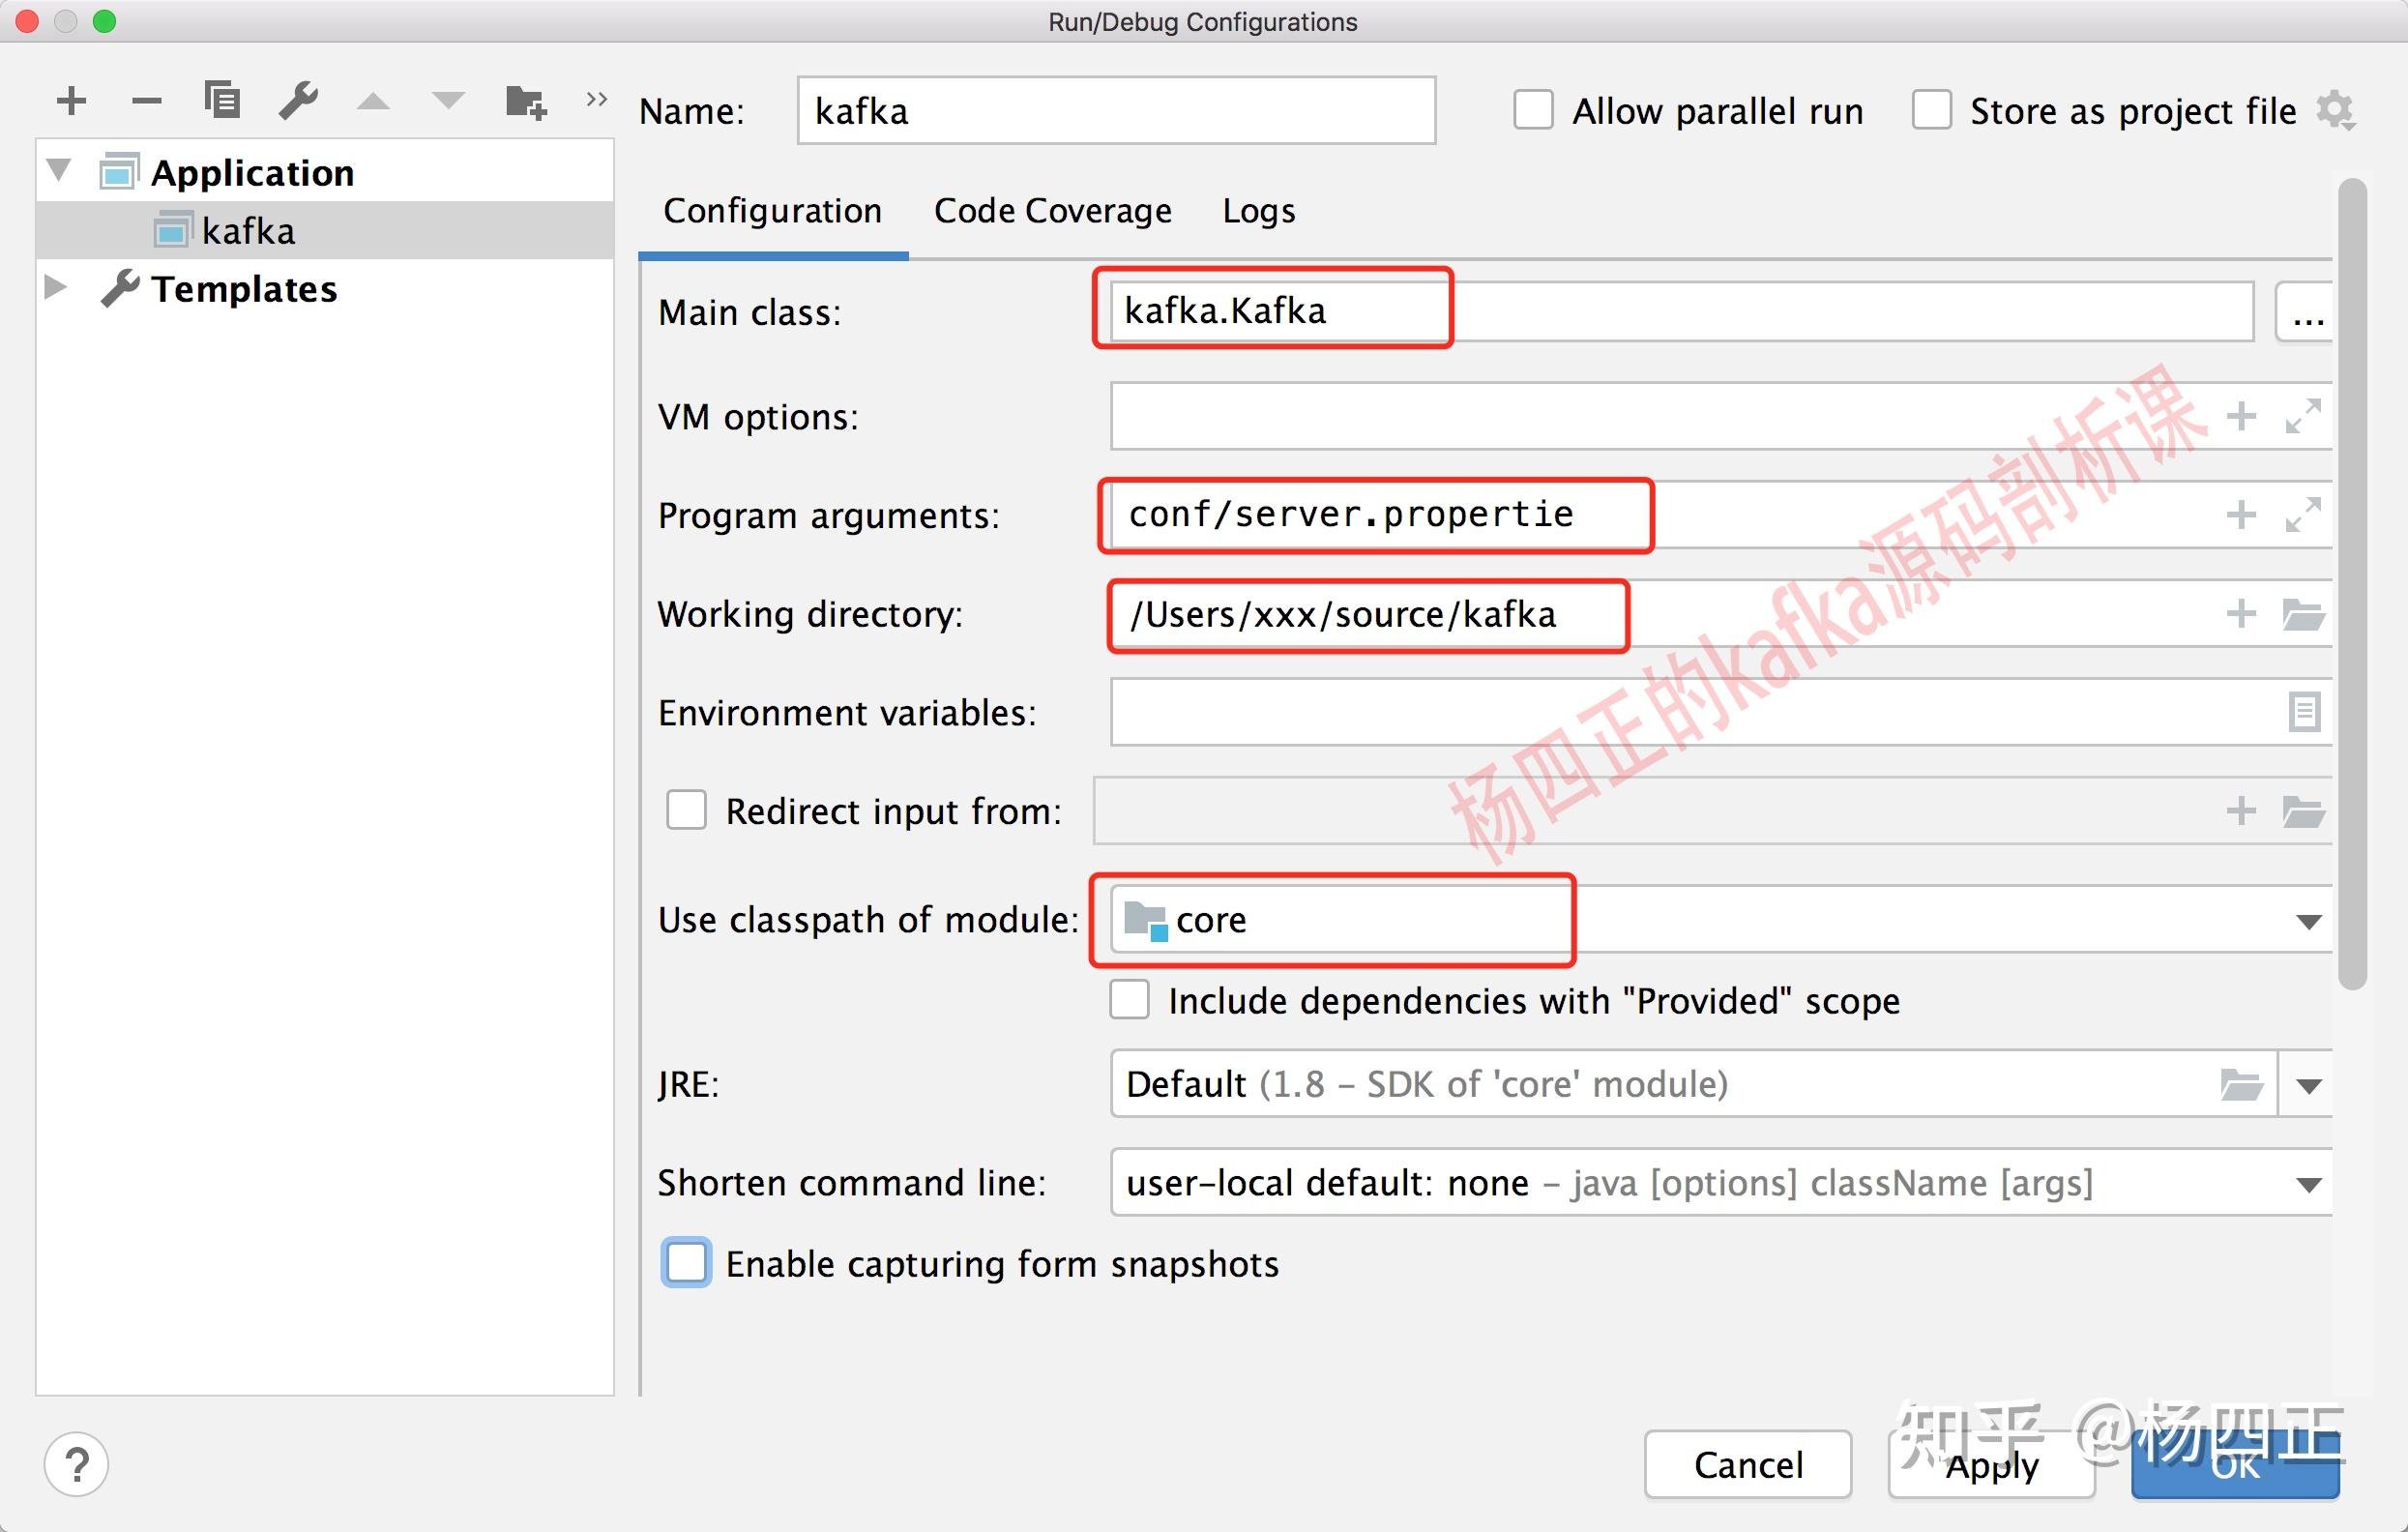Move configuration up arrow

click(x=373, y=100)
